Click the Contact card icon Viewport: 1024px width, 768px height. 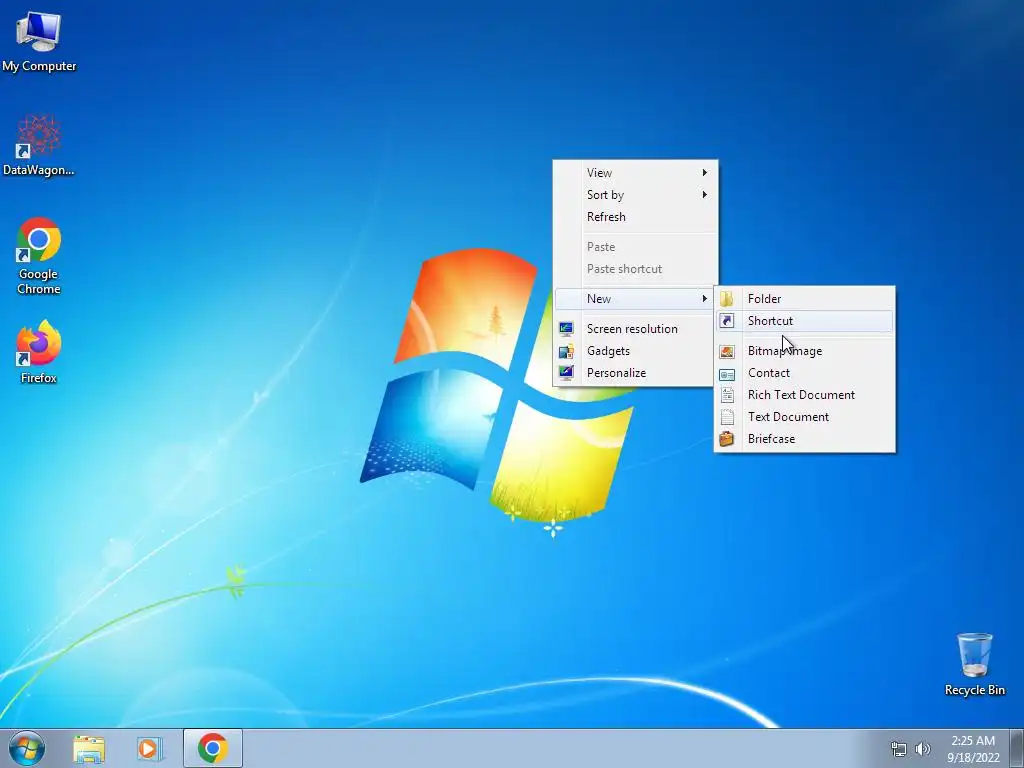coord(727,374)
